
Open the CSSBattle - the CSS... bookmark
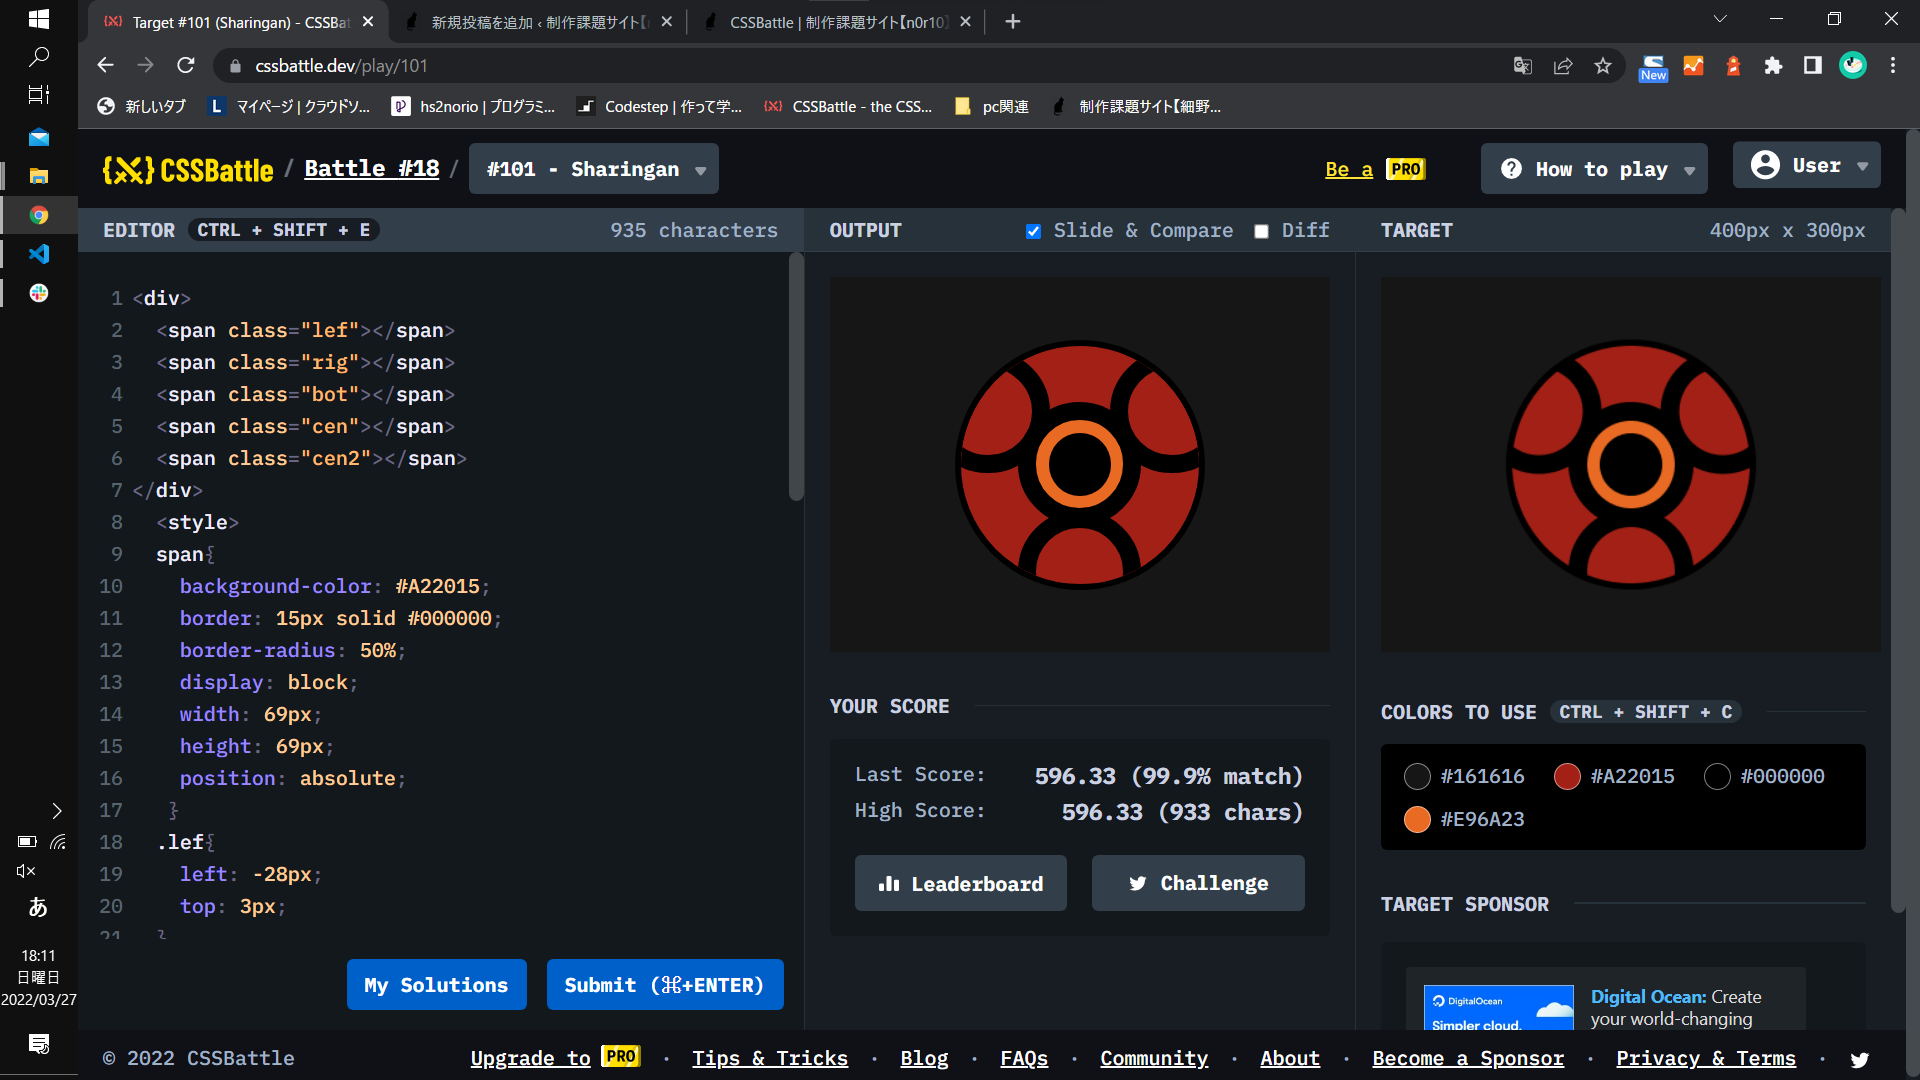848,107
